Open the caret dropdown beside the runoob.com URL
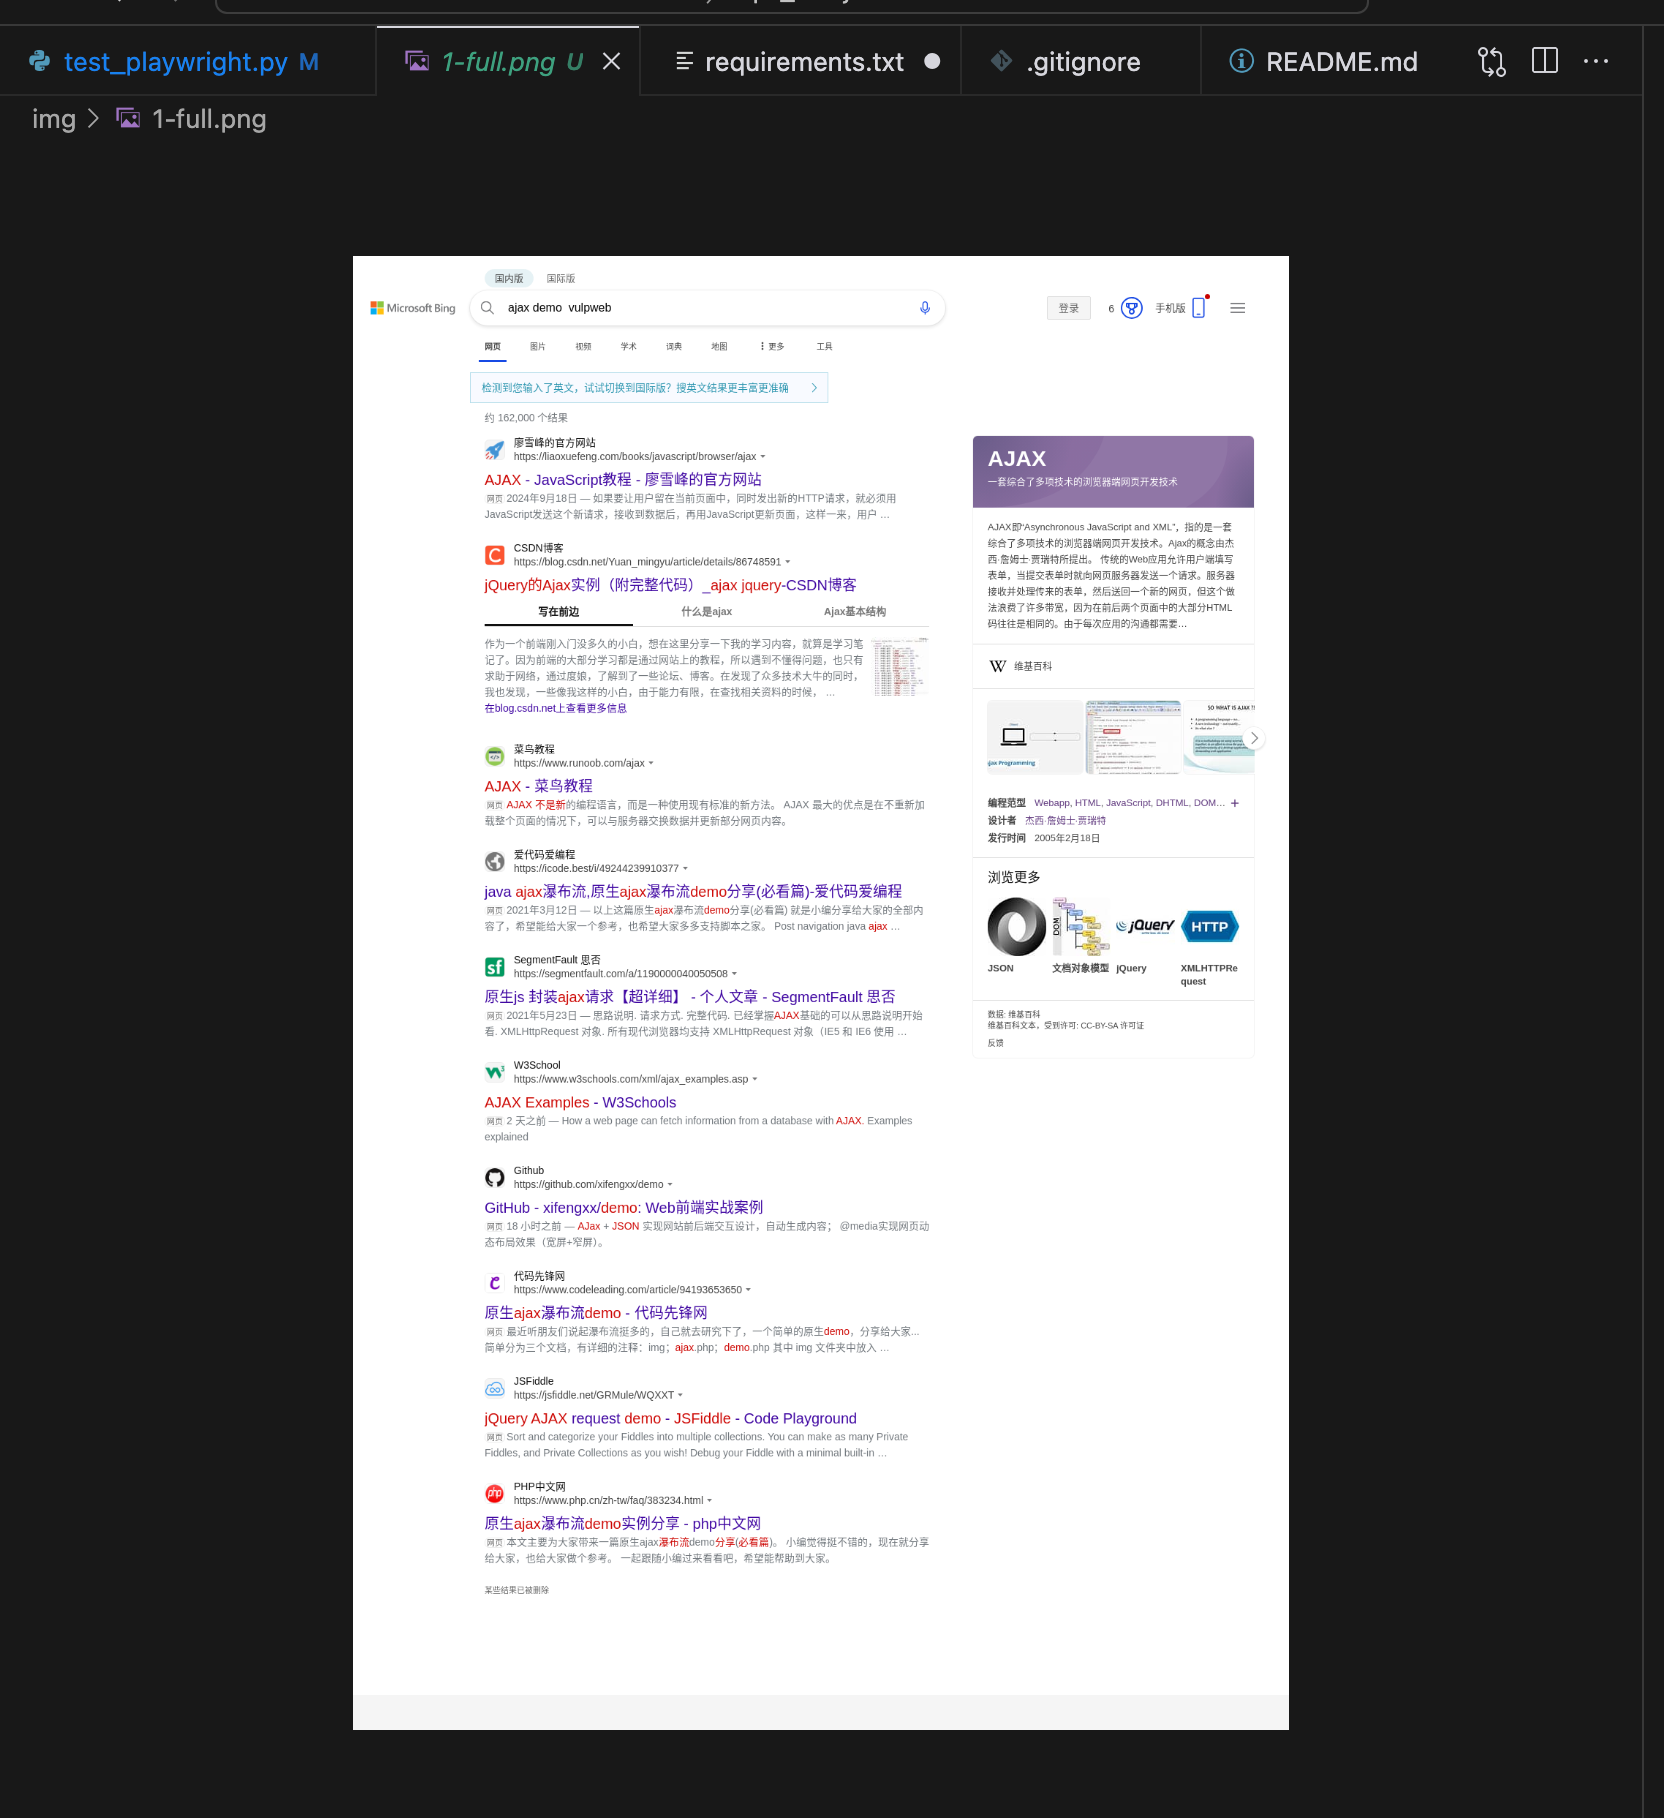1664x1818 pixels. [x=651, y=764]
